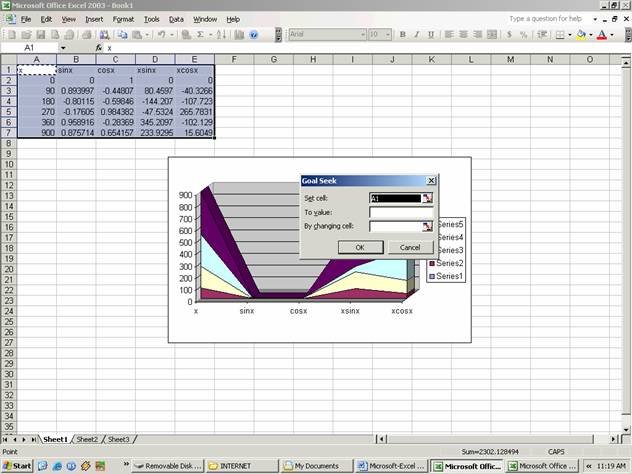Click the Series1 legend color swatch
The height and width of the screenshot is (474, 632).
point(432,276)
